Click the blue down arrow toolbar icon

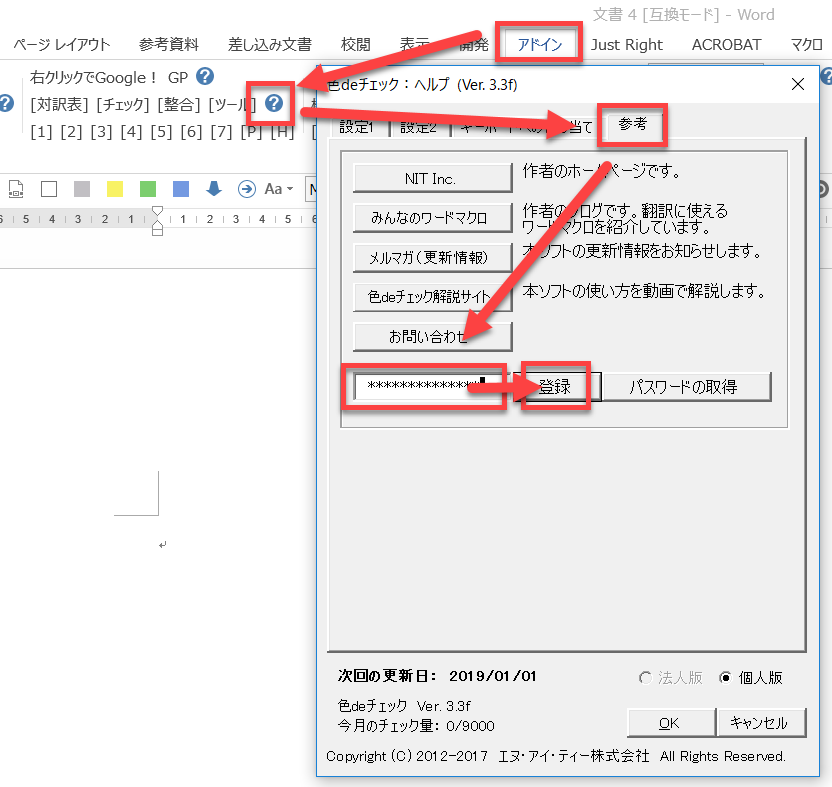click(x=214, y=188)
